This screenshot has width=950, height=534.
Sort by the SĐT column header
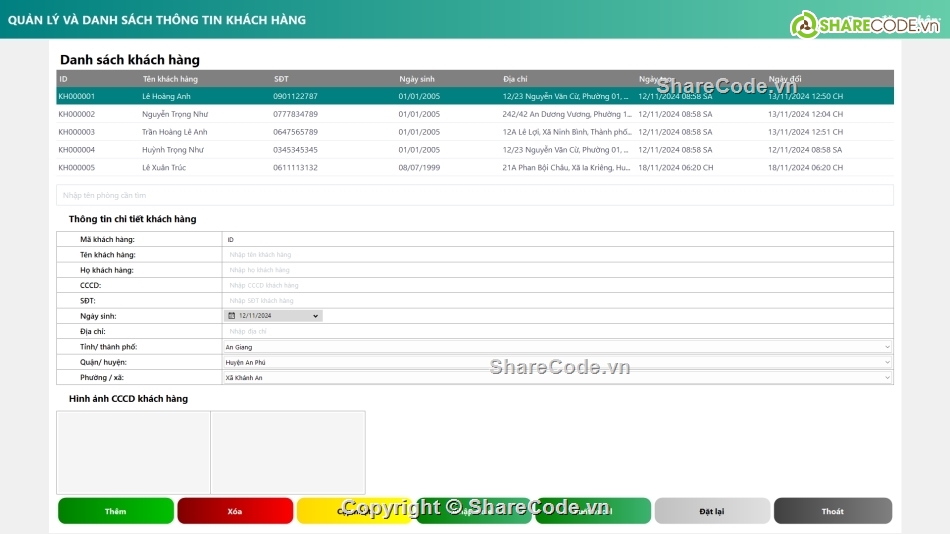click(281, 79)
